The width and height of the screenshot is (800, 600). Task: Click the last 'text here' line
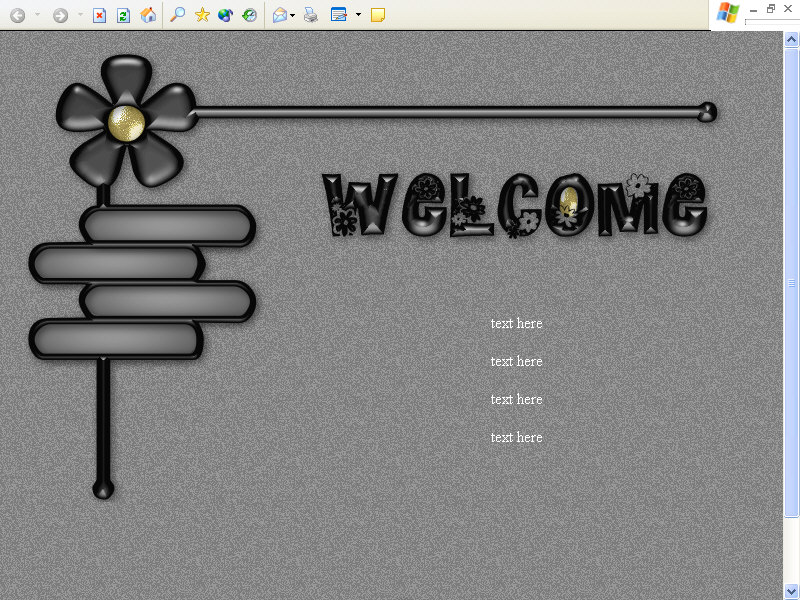pos(516,437)
